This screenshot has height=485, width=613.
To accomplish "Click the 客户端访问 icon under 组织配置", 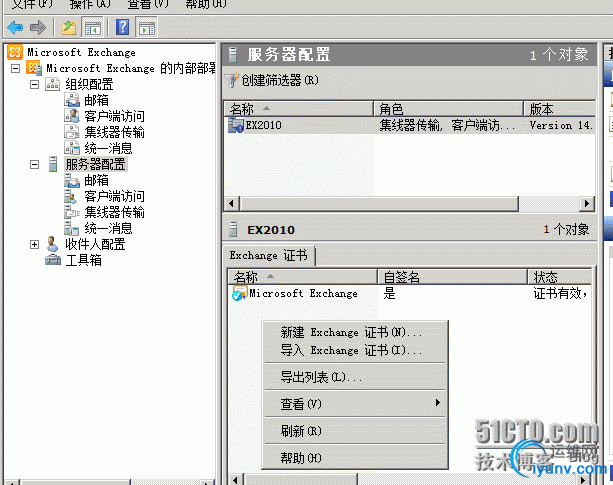I will pos(72,116).
